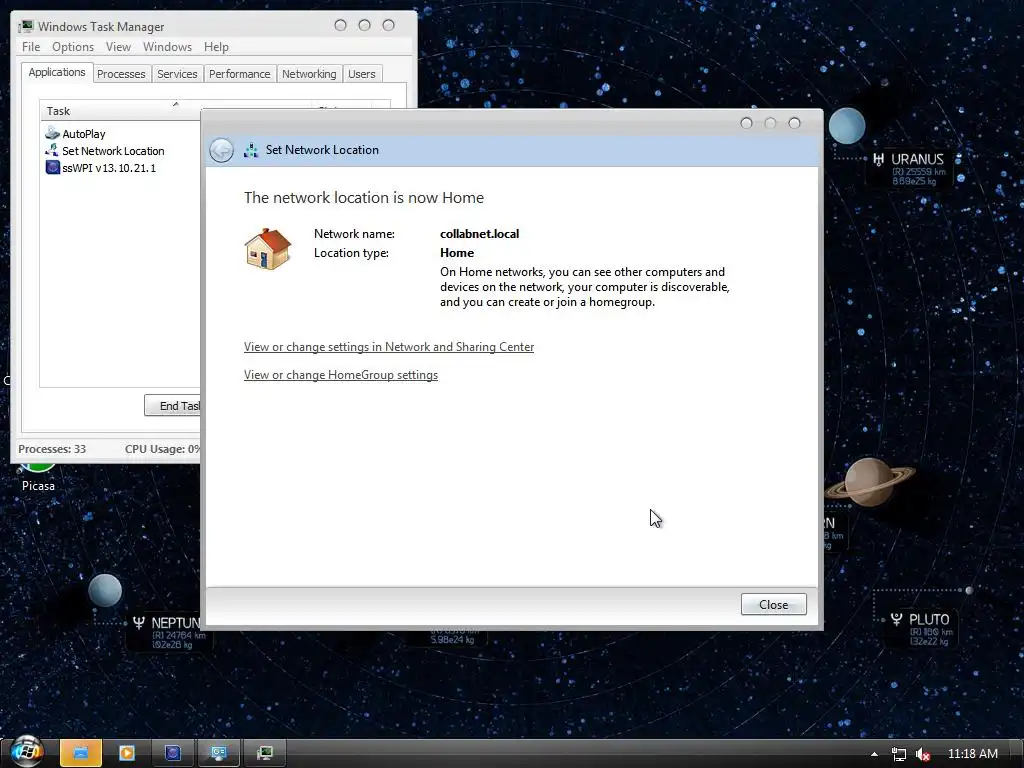Click the muted volume tray icon
Image resolution: width=1024 pixels, height=768 pixels.
coord(923,754)
